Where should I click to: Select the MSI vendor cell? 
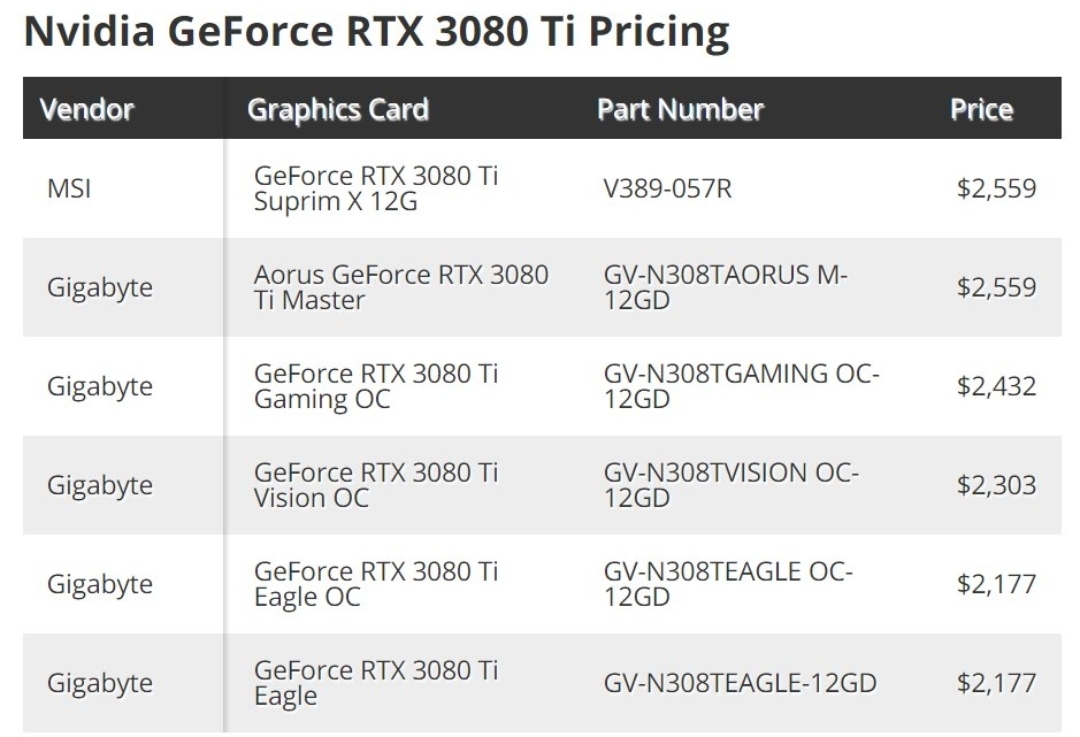click(x=69, y=188)
